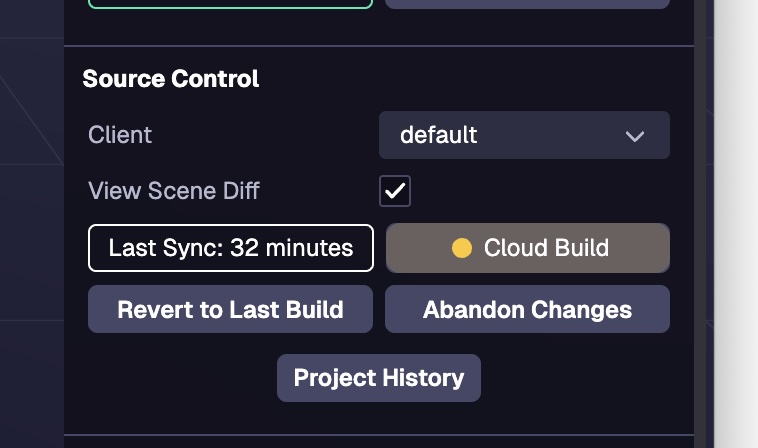The width and height of the screenshot is (758, 448).
Task: Click the Abandon Changes button
Action: (527, 309)
